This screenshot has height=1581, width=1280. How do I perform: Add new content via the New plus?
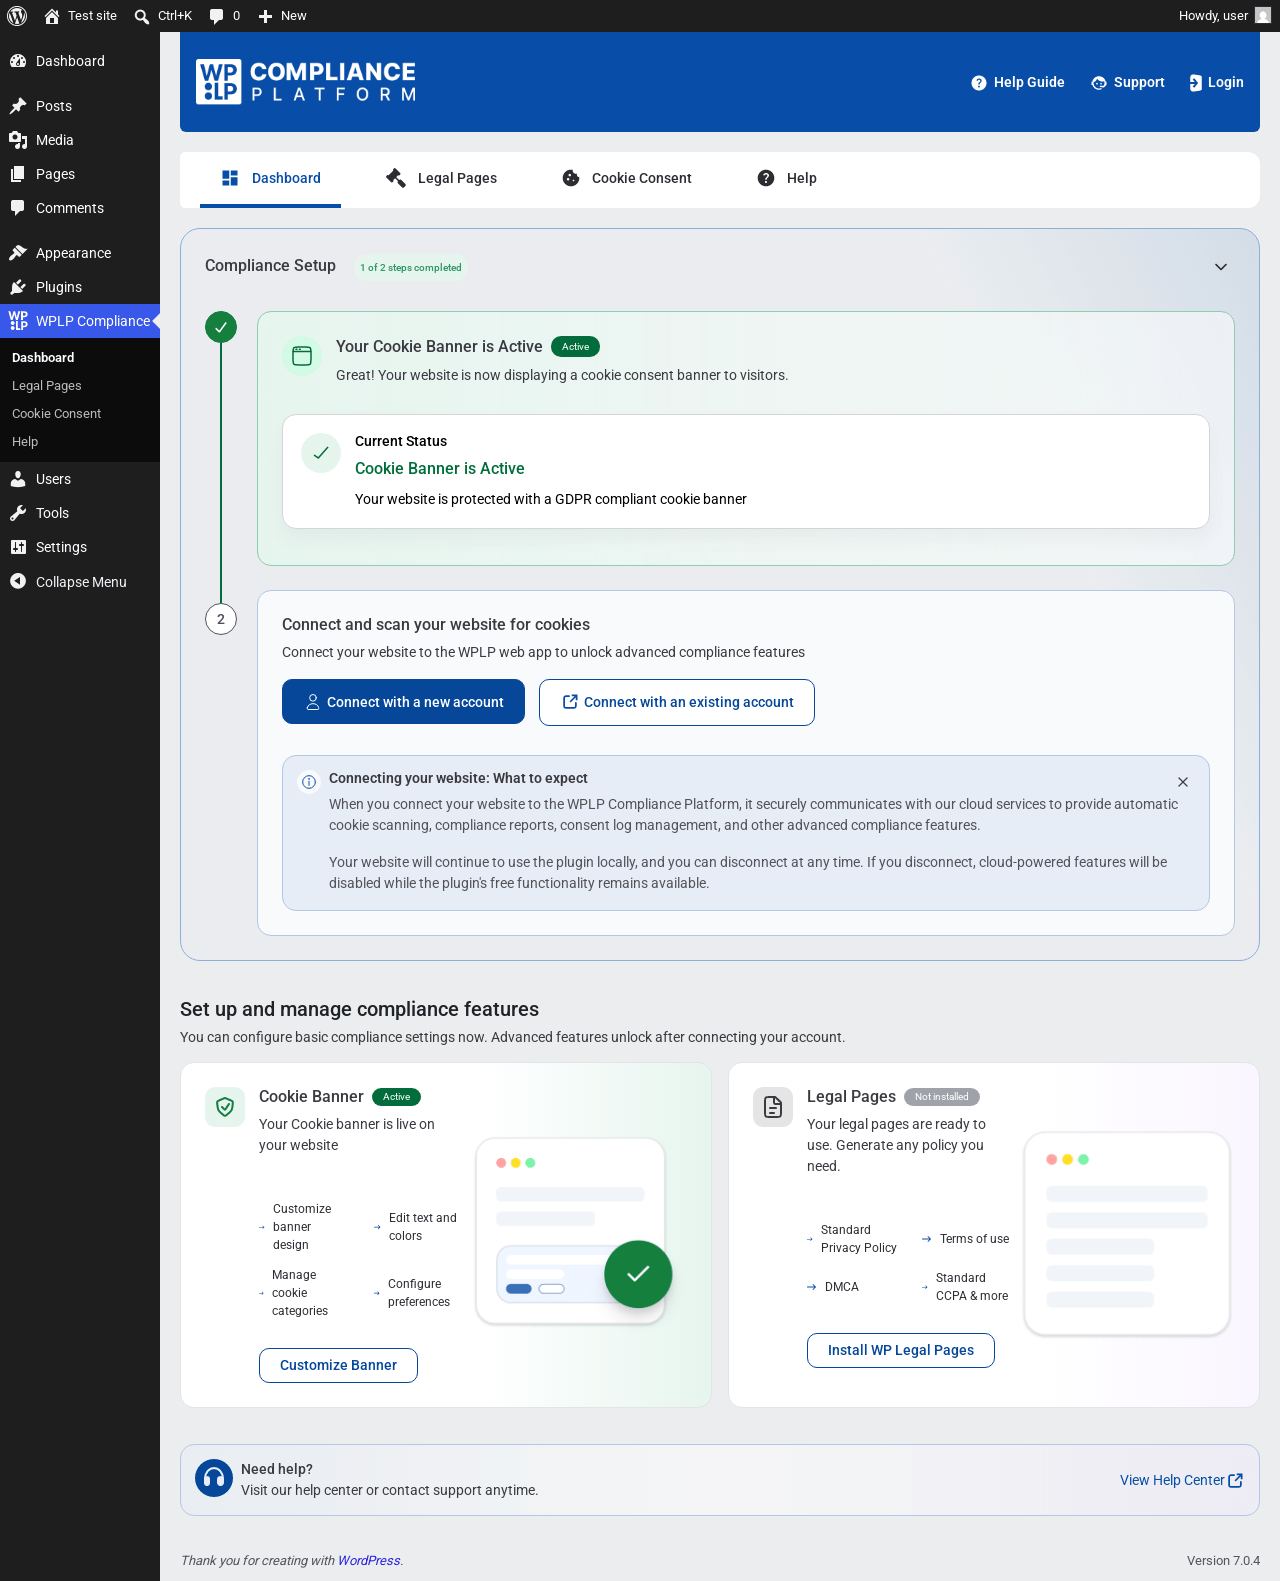tap(265, 16)
